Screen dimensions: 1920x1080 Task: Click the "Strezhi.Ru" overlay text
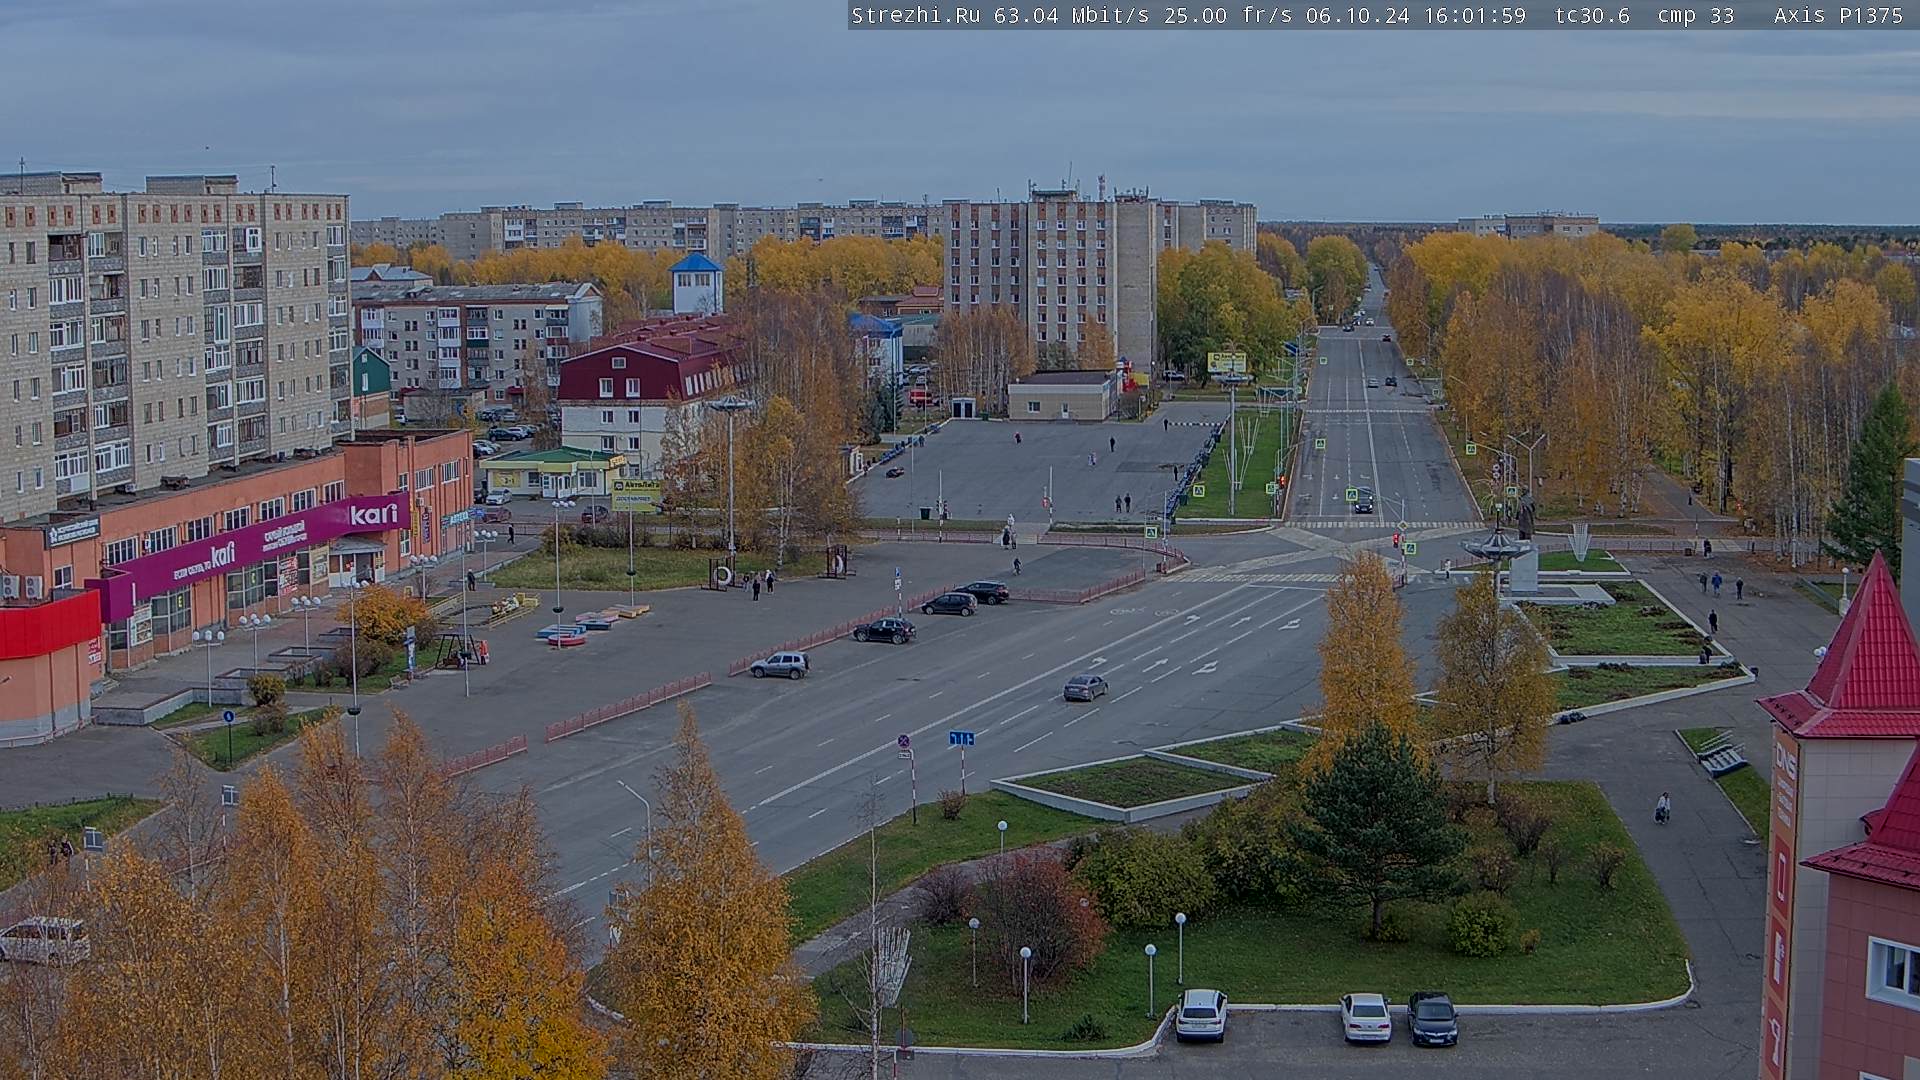coord(915,15)
